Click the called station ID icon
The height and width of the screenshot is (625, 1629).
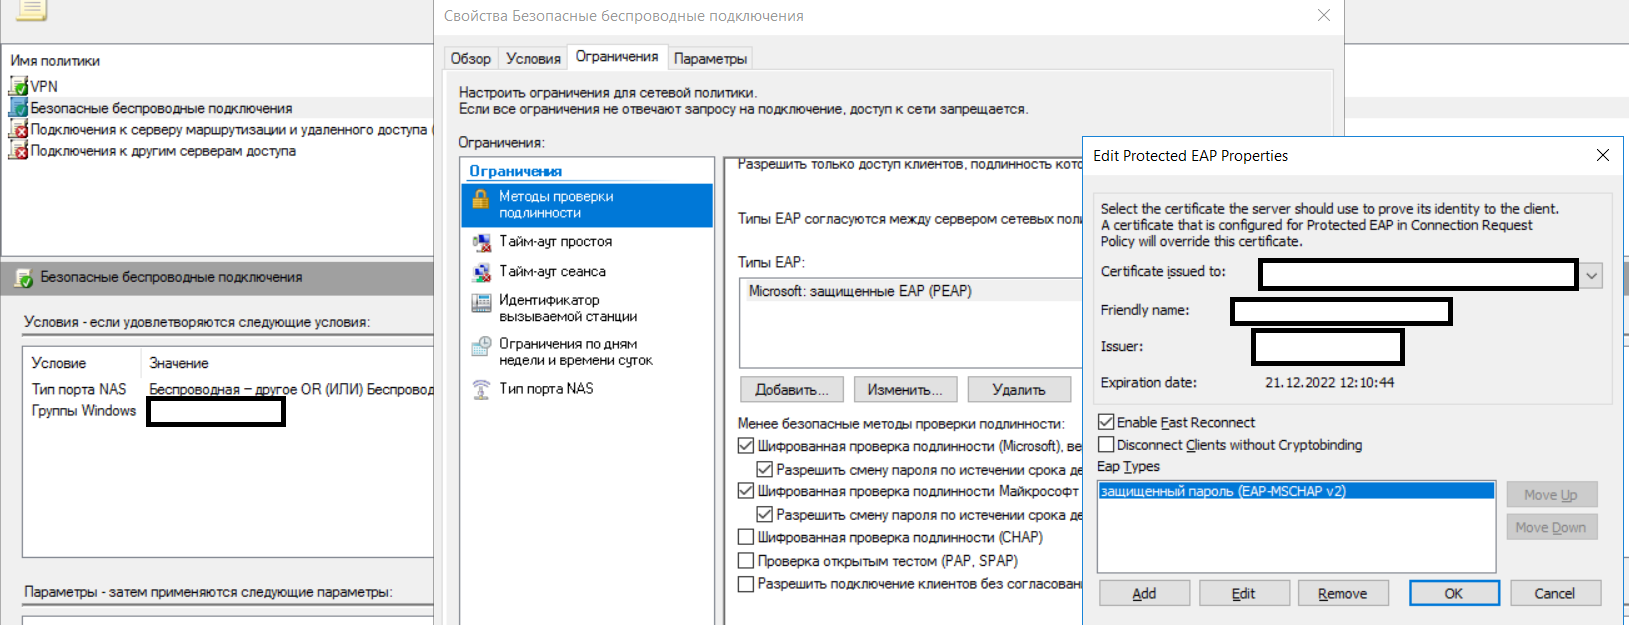pyautogui.click(x=481, y=302)
